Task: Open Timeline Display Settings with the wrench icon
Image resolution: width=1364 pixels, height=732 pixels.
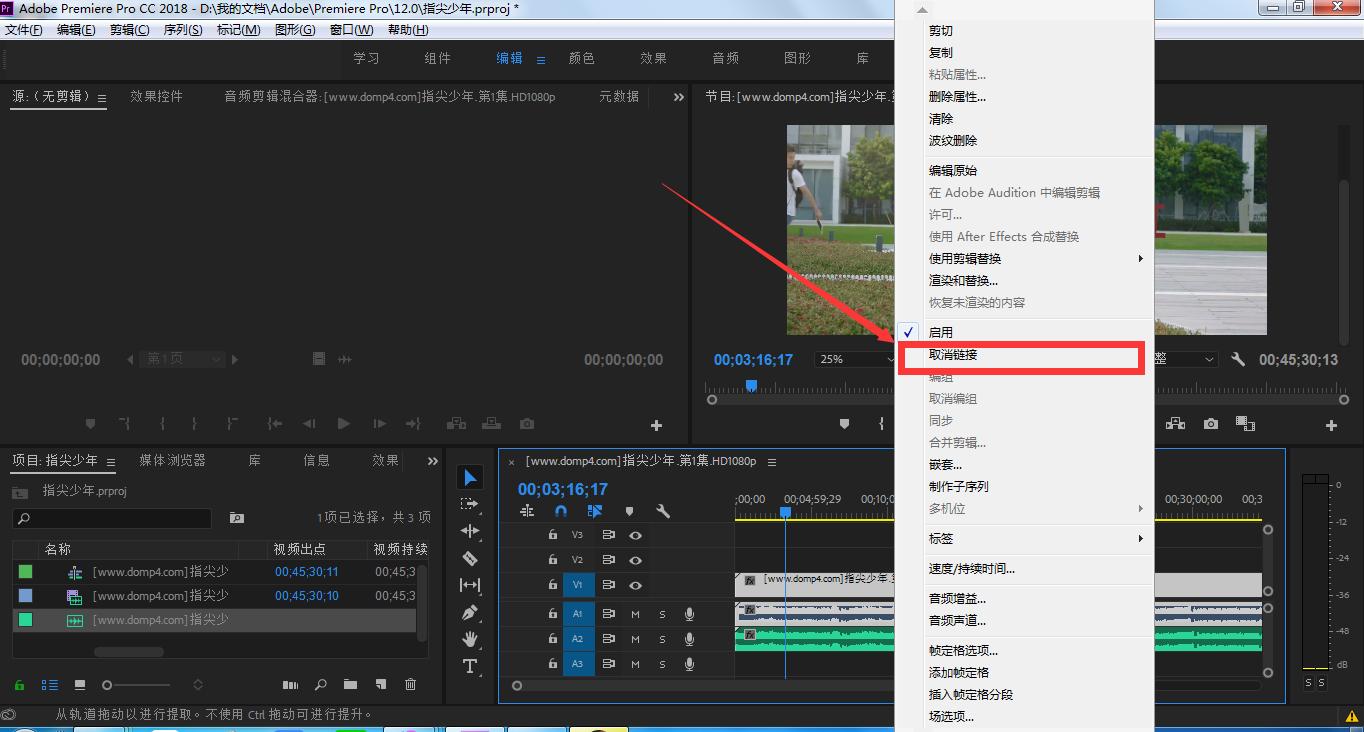Action: (x=664, y=511)
